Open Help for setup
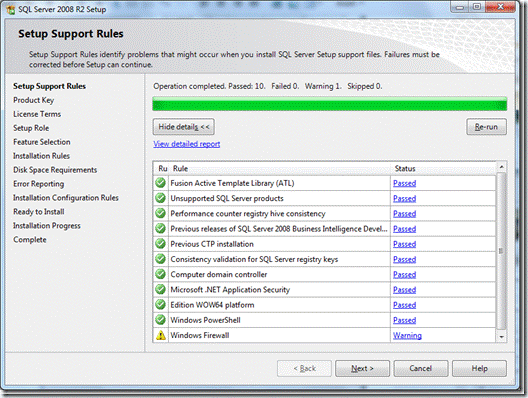Screen dimensions: 528x398 (x=479, y=368)
